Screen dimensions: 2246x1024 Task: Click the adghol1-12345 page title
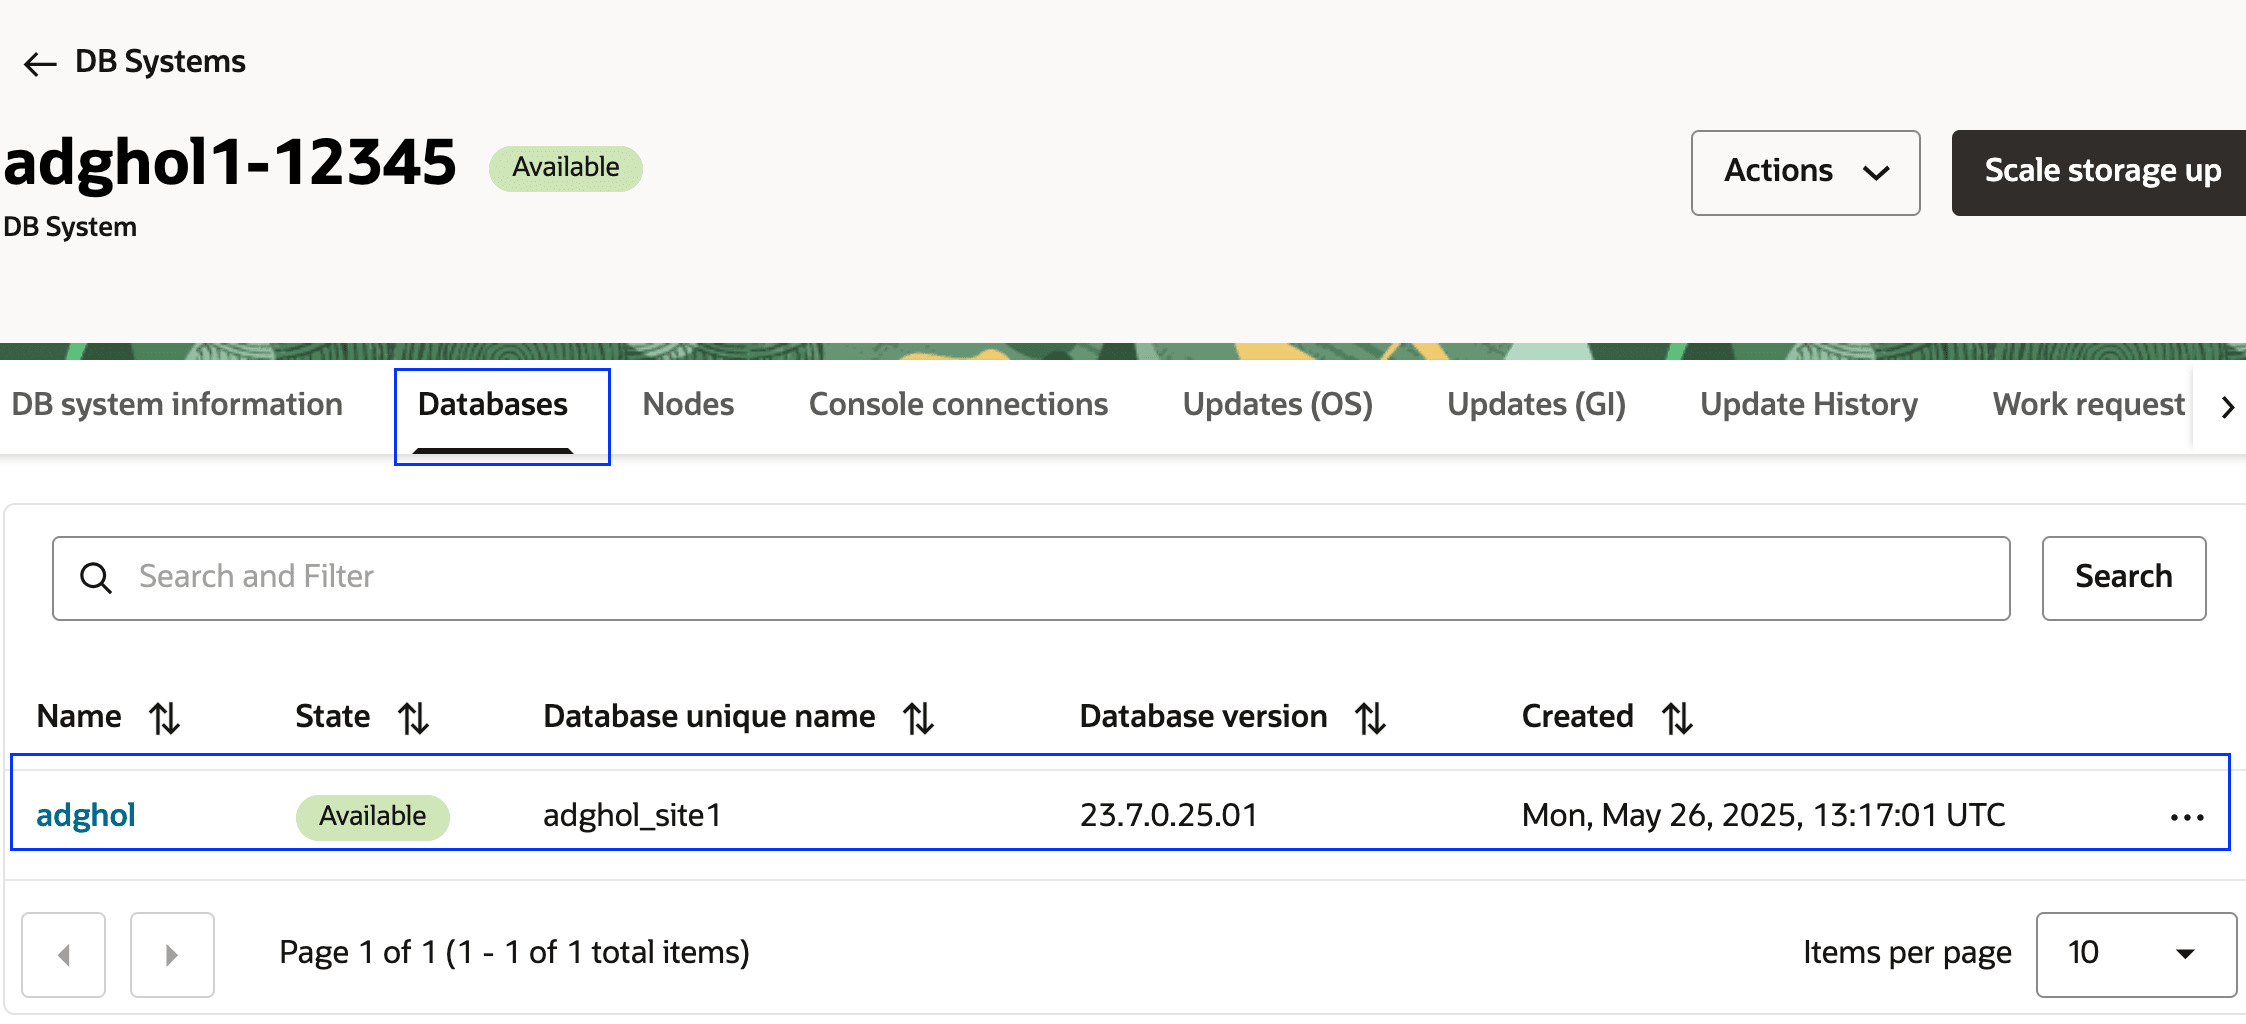[230, 163]
